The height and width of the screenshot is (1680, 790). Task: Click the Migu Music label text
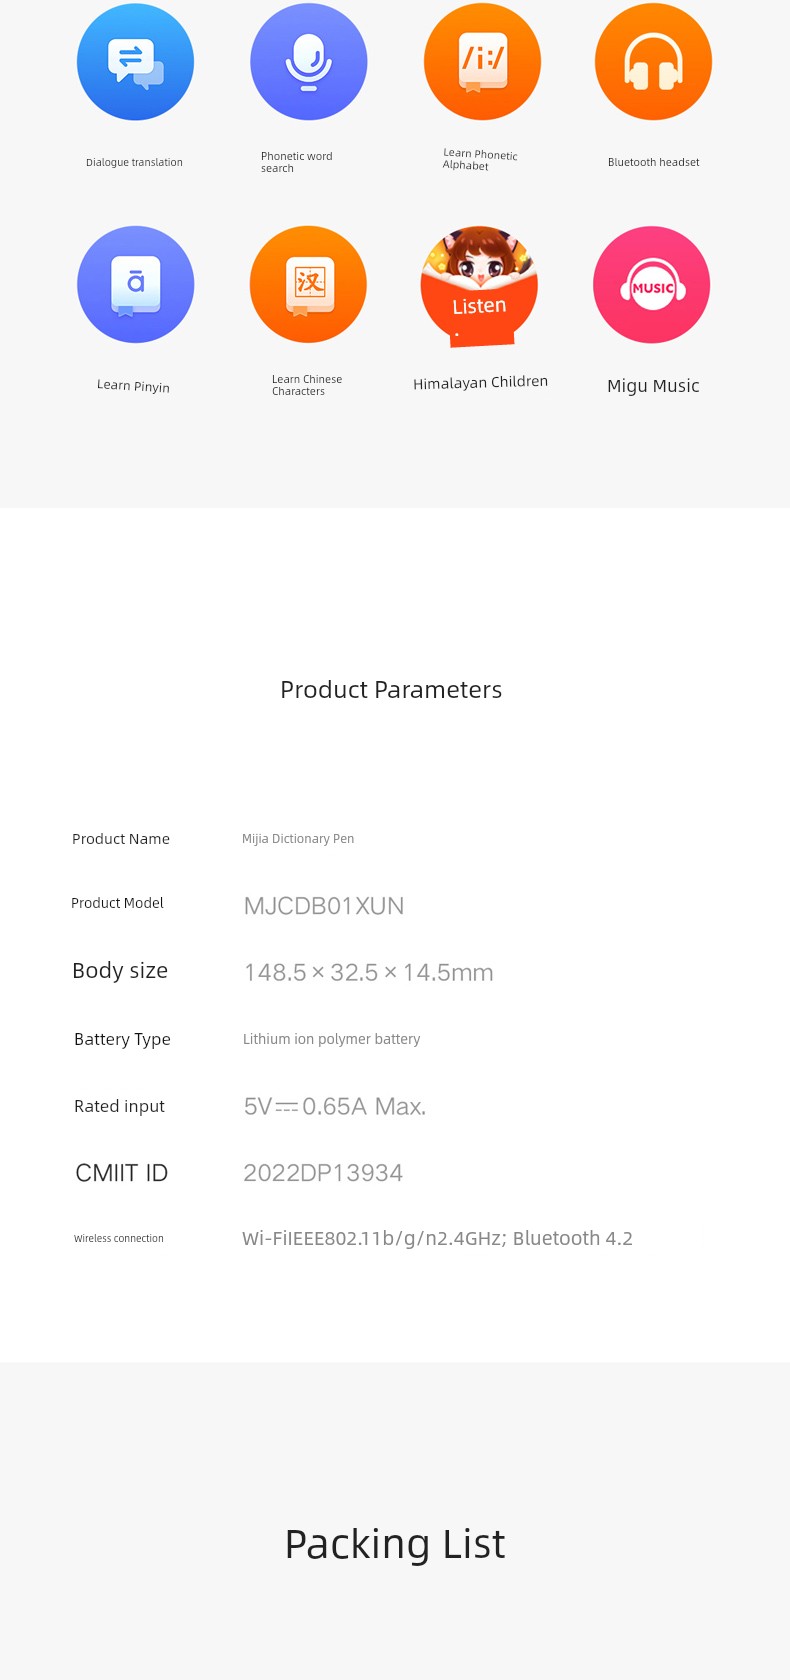pyautogui.click(x=653, y=386)
